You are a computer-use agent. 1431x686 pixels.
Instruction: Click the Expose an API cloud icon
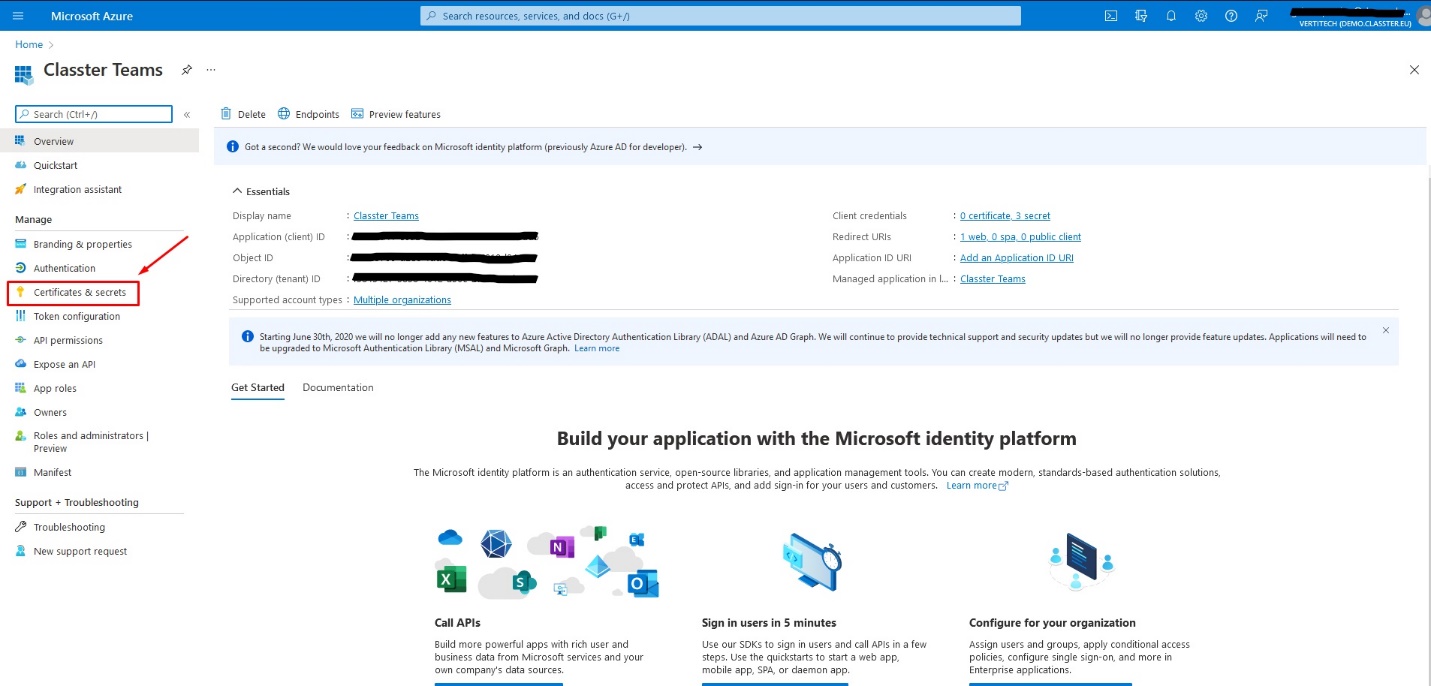click(21, 364)
